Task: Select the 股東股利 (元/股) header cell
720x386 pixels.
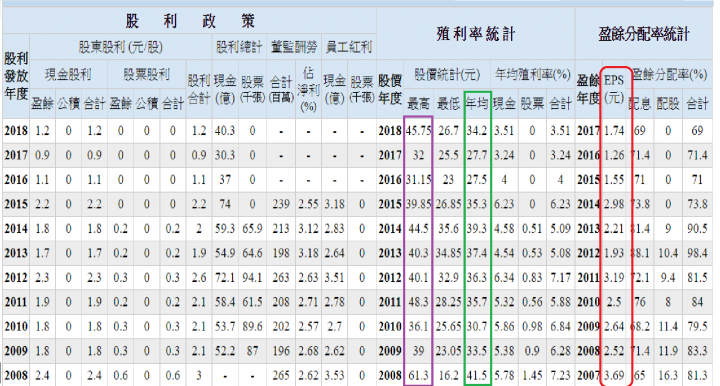Action: coord(120,47)
